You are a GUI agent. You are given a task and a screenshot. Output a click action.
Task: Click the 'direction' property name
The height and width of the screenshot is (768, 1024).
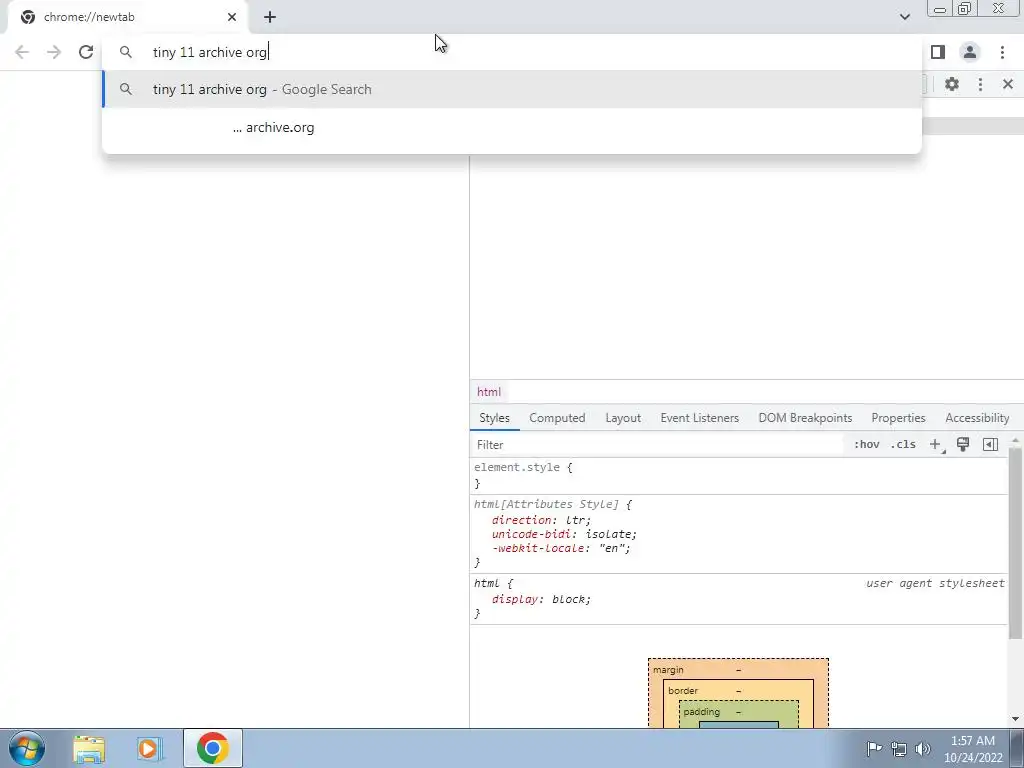(522, 520)
